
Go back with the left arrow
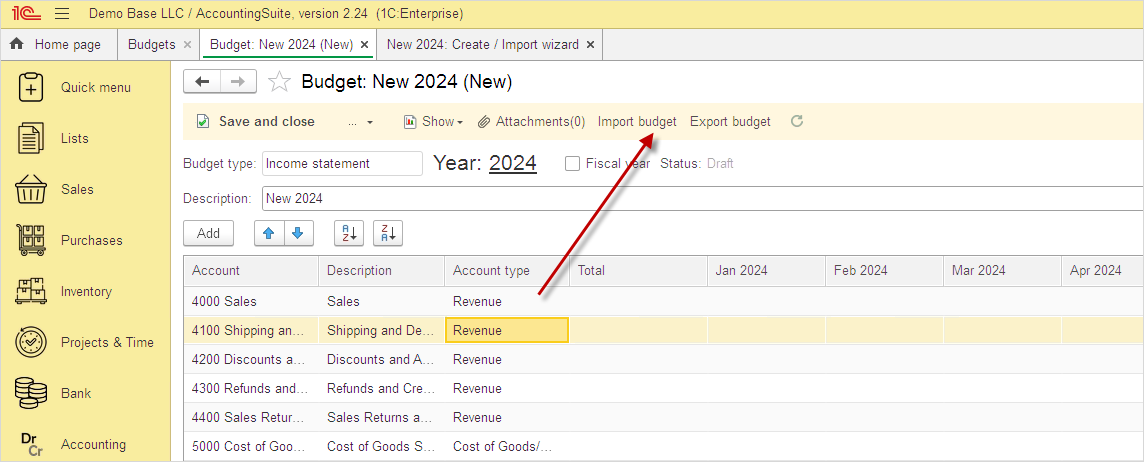(201, 82)
